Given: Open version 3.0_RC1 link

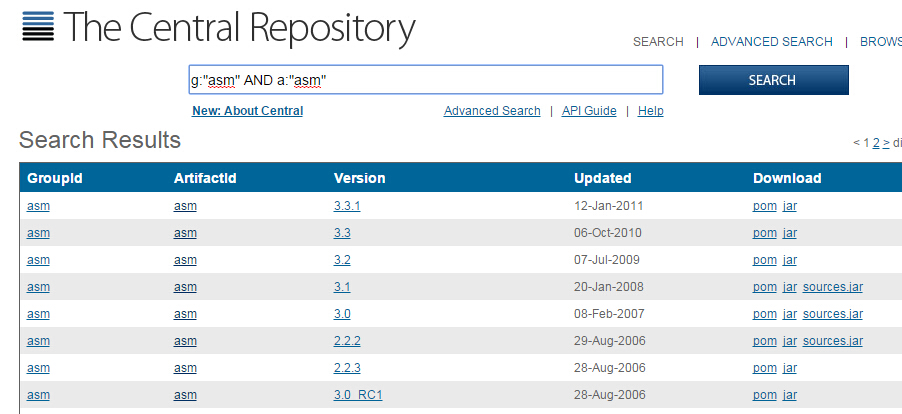Looking at the screenshot, I should coord(358,395).
